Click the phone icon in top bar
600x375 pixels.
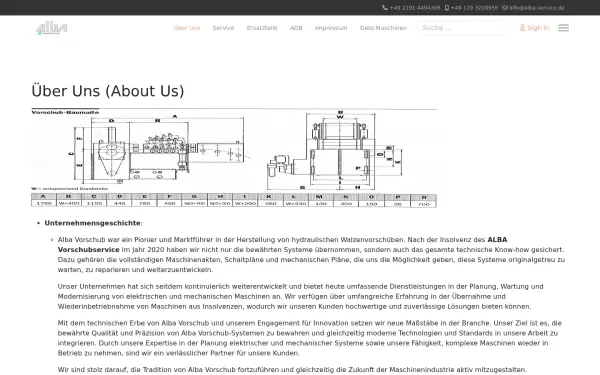[385, 8]
